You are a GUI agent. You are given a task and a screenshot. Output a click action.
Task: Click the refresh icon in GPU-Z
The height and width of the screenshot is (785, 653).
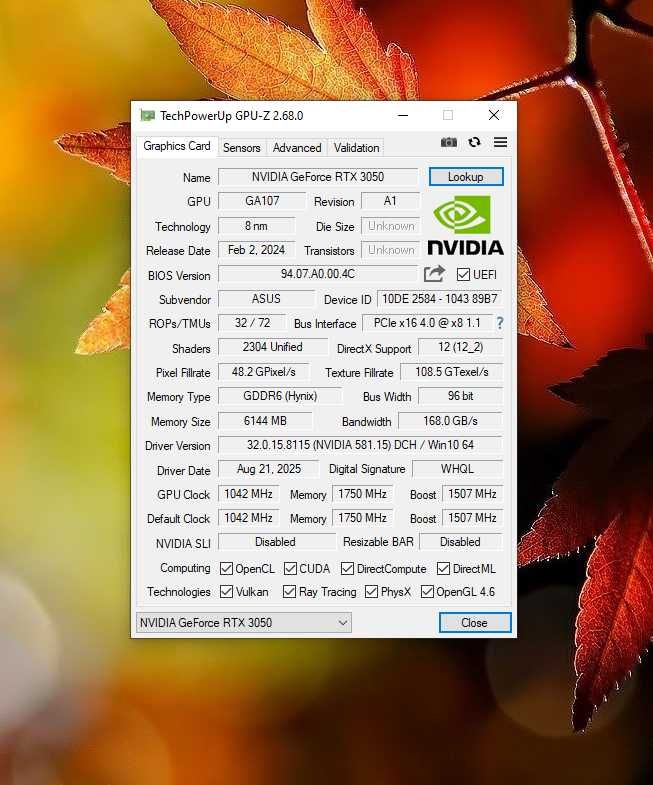[474, 142]
